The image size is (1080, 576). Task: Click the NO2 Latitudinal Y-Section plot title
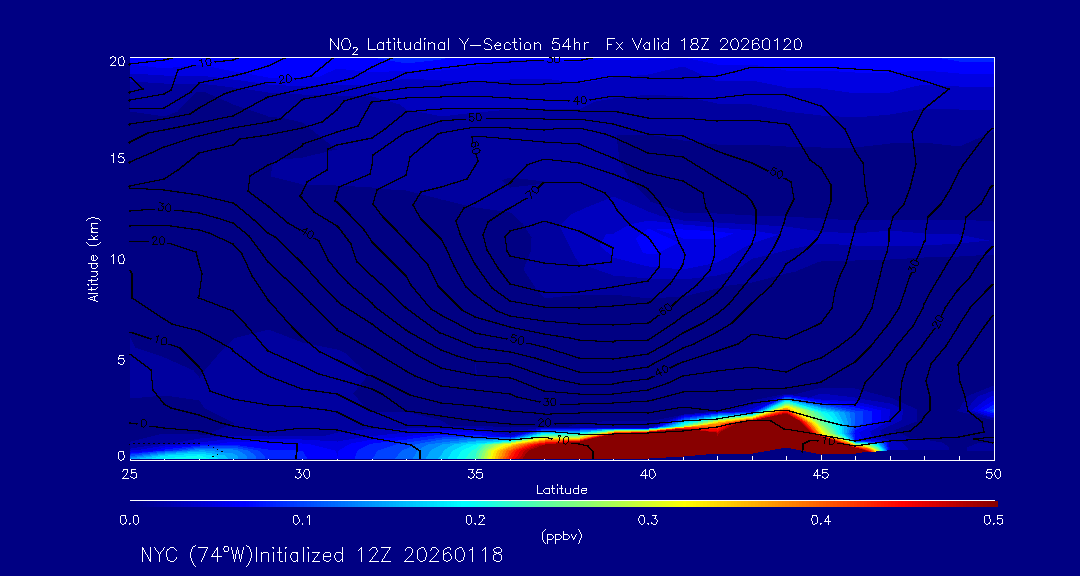coord(565,45)
